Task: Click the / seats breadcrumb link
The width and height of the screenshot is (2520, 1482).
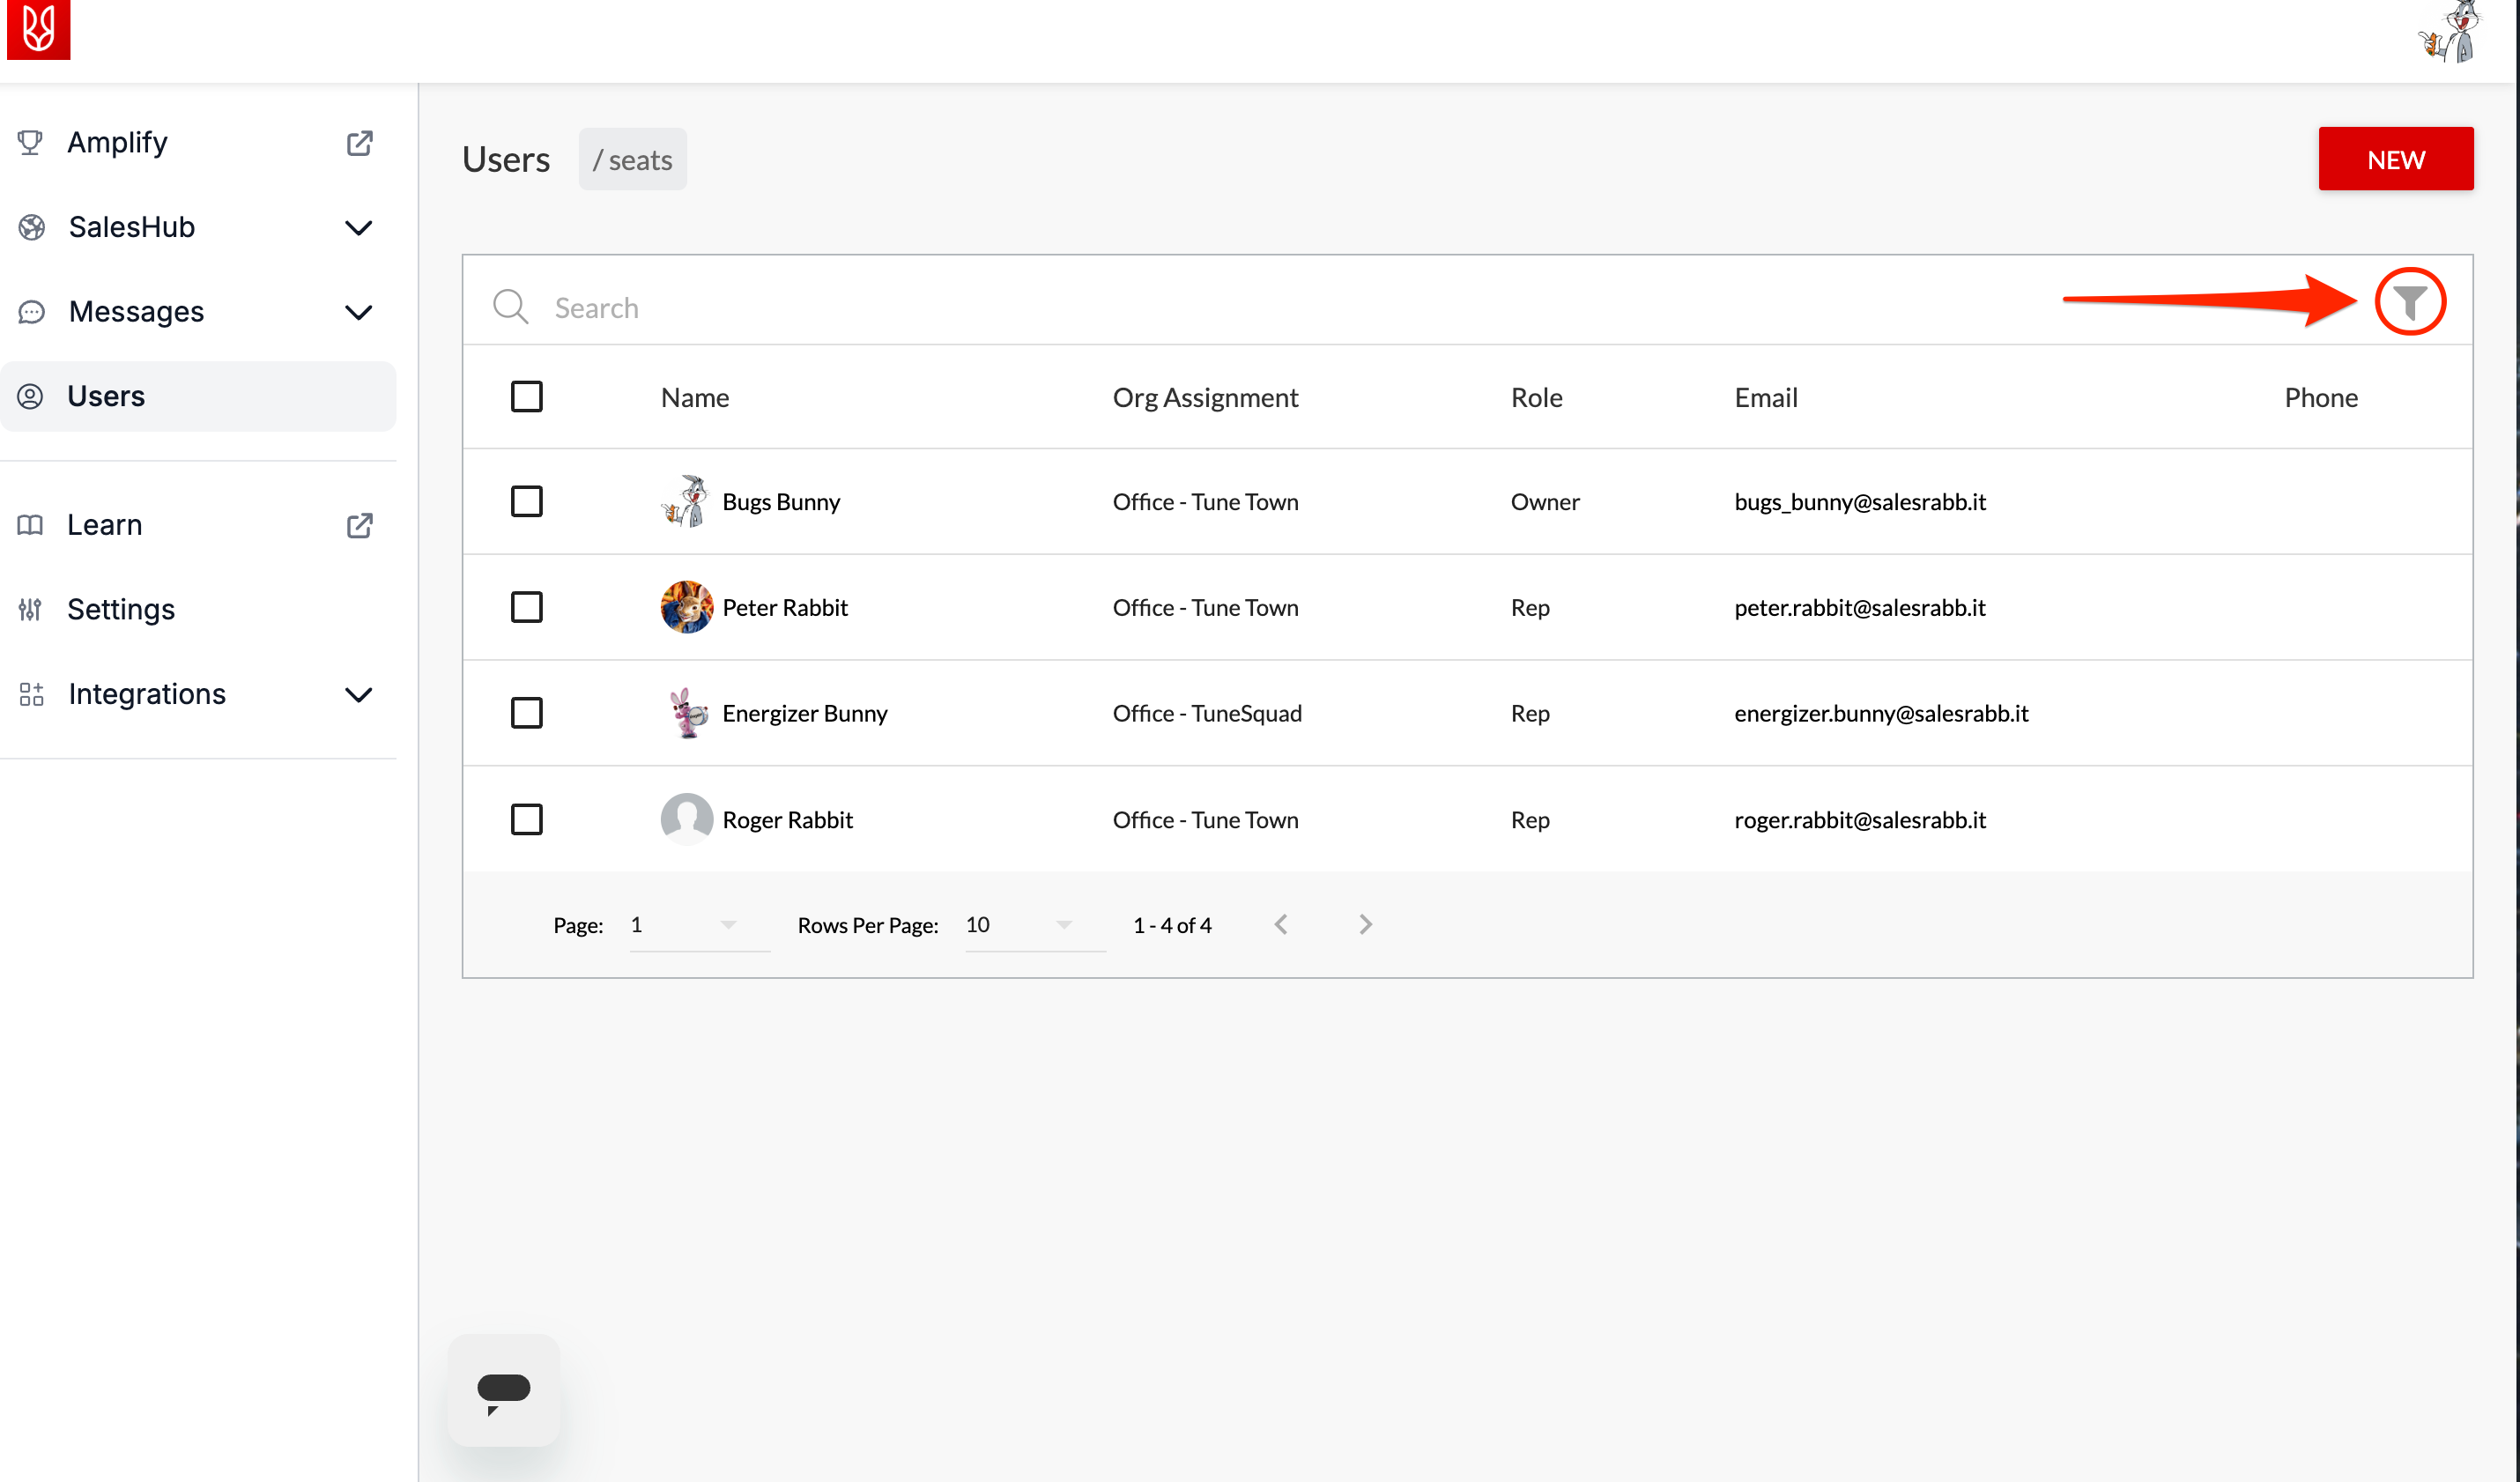Action: [632, 160]
